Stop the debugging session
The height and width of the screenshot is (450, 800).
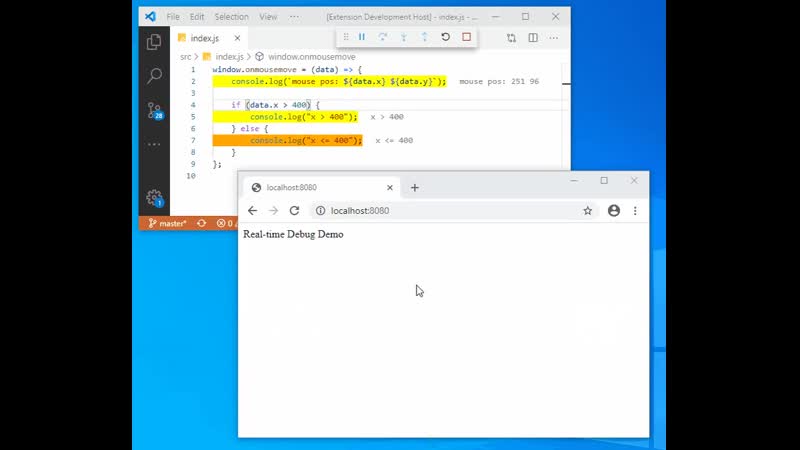tap(466, 37)
